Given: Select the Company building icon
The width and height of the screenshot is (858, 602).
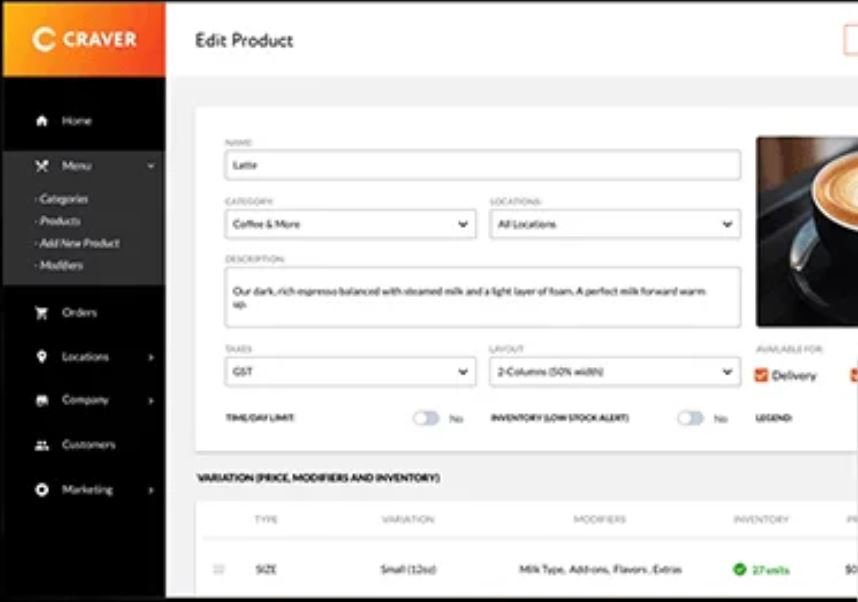Looking at the screenshot, I should pos(41,400).
